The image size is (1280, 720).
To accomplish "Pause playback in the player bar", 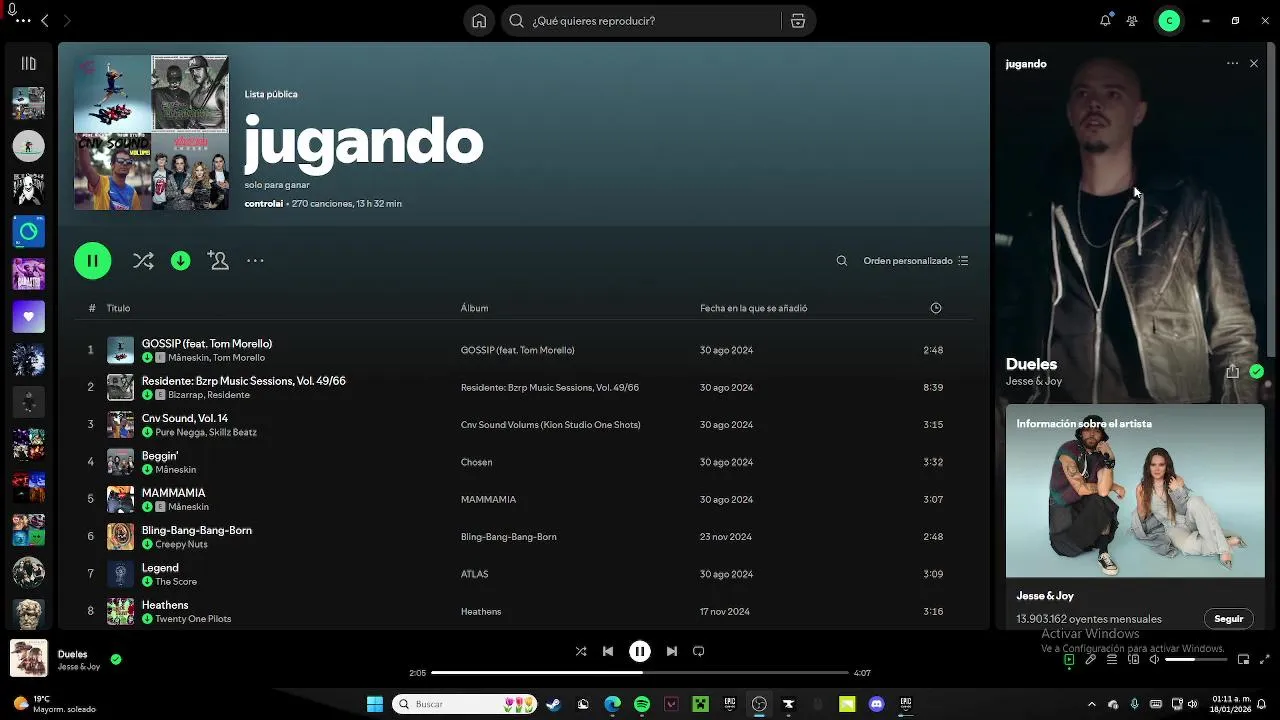I will 640,651.
